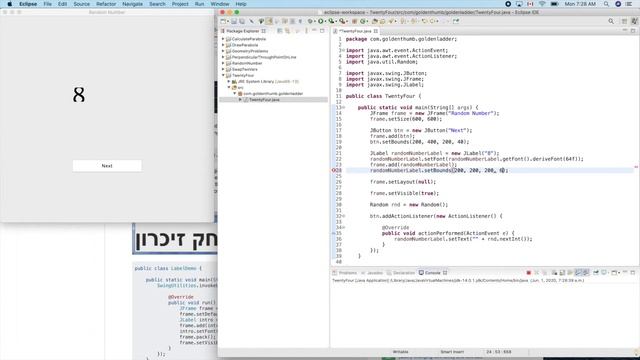The width and height of the screenshot is (640, 360).
Task: Open the File menu
Action: click(47, 4)
